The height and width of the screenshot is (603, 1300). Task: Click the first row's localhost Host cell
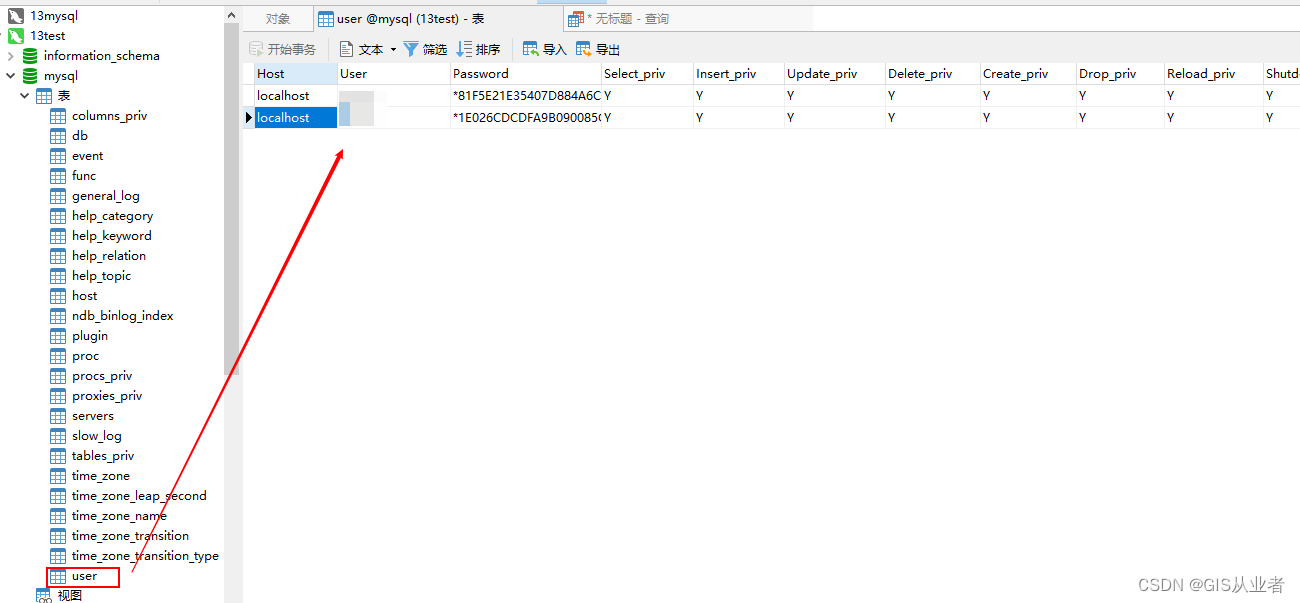coord(295,95)
